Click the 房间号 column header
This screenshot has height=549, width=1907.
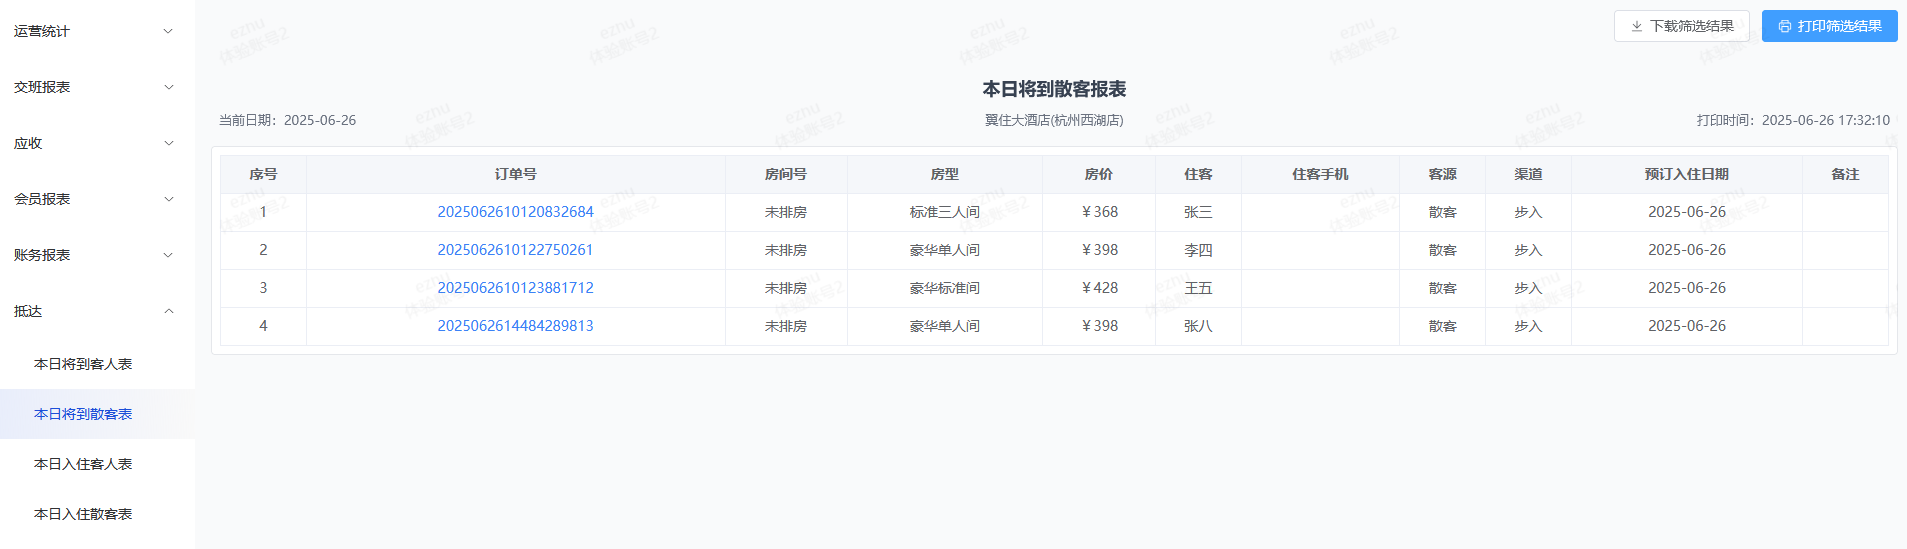click(x=786, y=174)
